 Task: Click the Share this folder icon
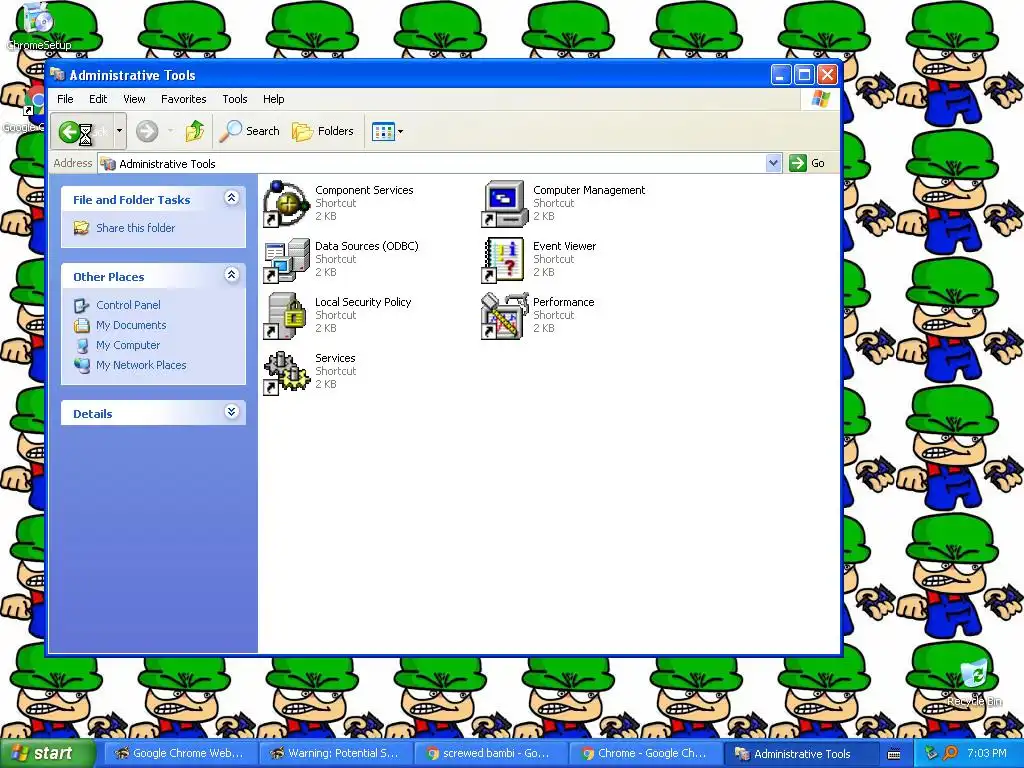tap(81, 228)
